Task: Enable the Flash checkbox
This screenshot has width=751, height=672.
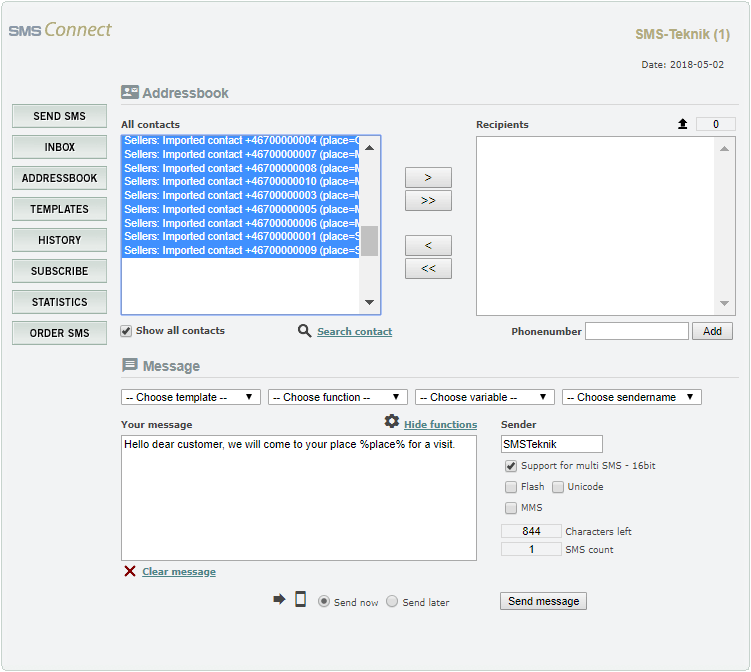Action: tap(511, 487)
